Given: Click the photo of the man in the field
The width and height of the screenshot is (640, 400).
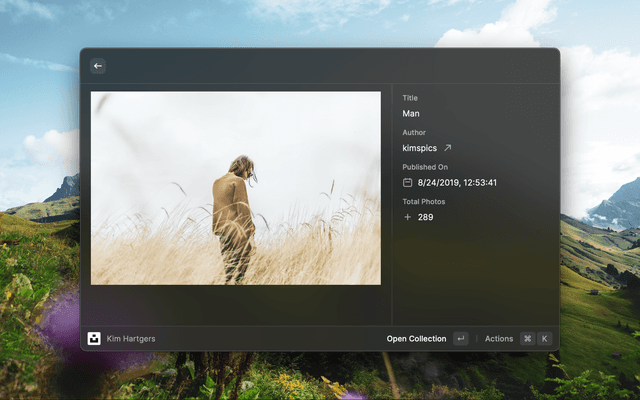Looking at the screenshot, I should [236, 188].
